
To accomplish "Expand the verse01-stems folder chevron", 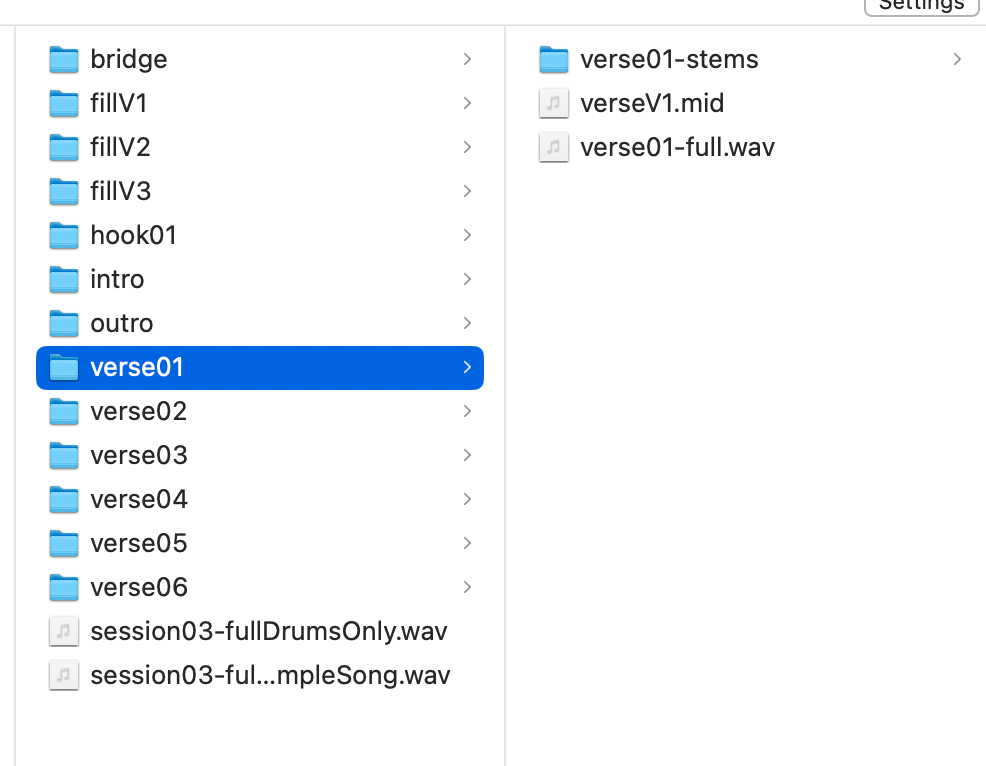I will point(957,60).
